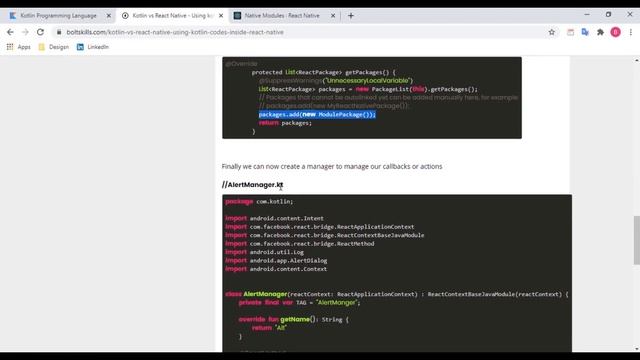This screenshot has height=360, width=640.
Task: Bookmark this page with the star icon
Action: pyautogui.click(x=552, y=32)
